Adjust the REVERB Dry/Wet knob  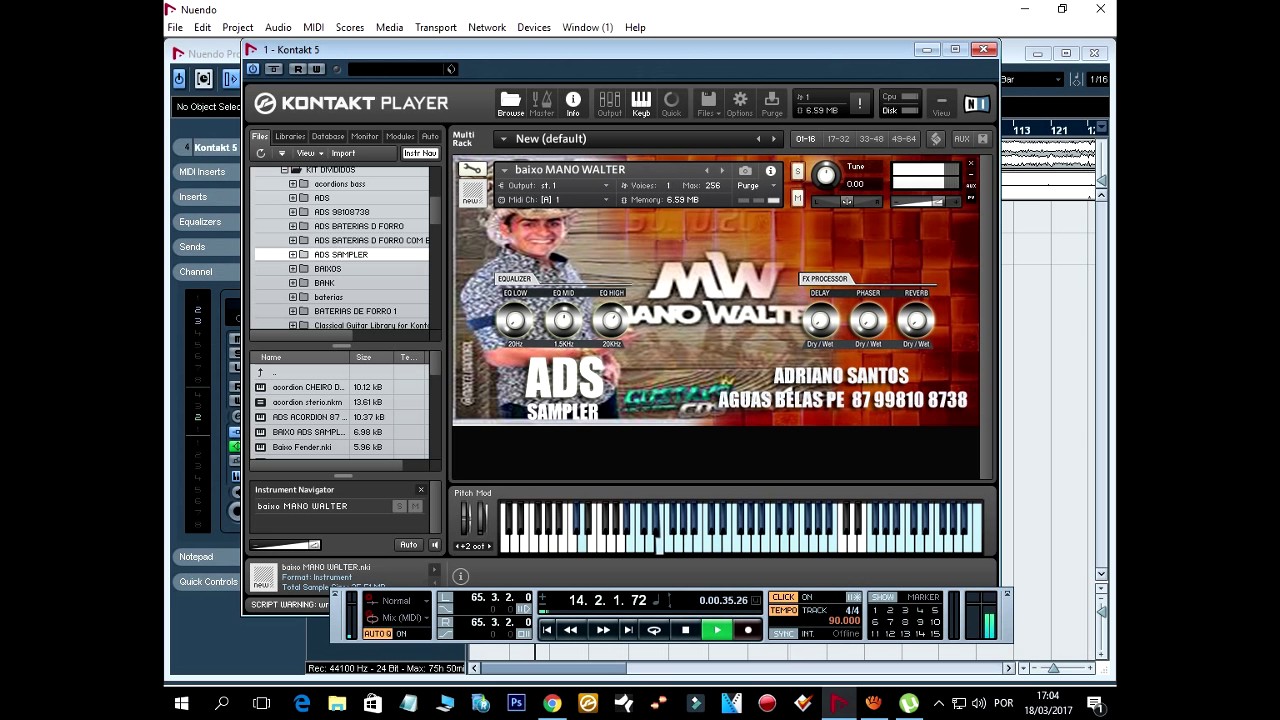click(916, 321)
